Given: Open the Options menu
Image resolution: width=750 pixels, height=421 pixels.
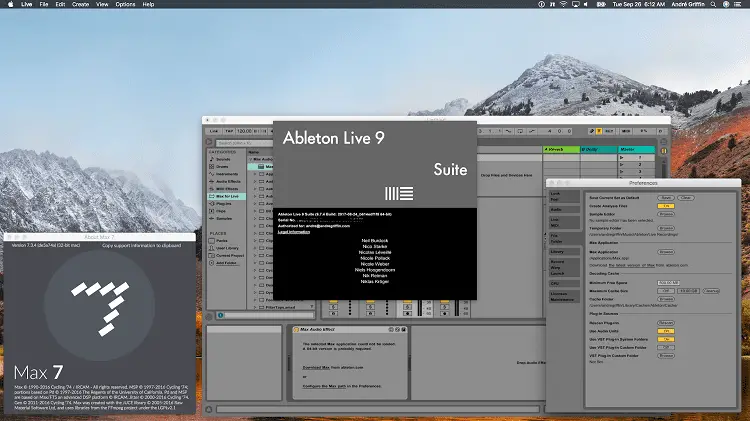Looking at the screenshot, I should pyautogui.click(x=125, y=4).
